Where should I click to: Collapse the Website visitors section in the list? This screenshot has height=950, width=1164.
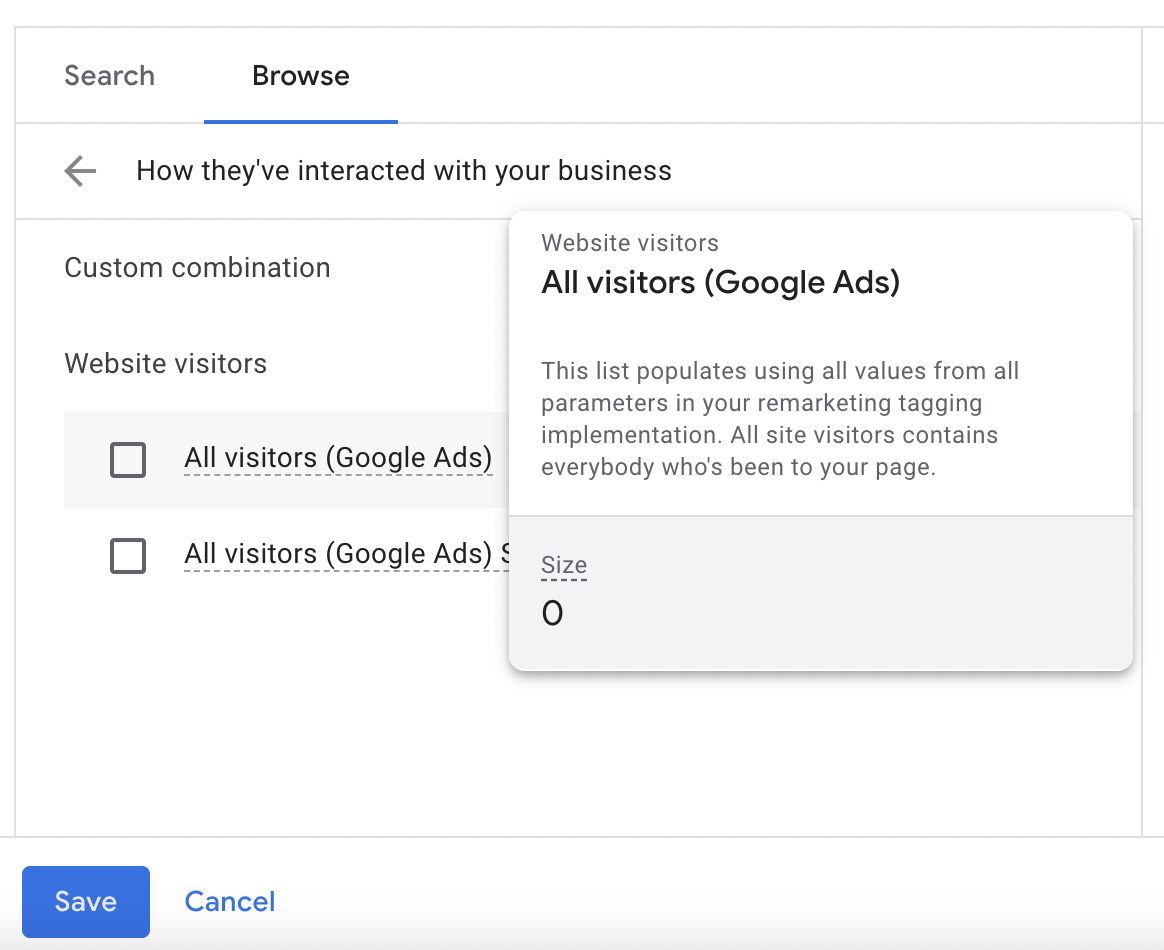pos(165,363)
